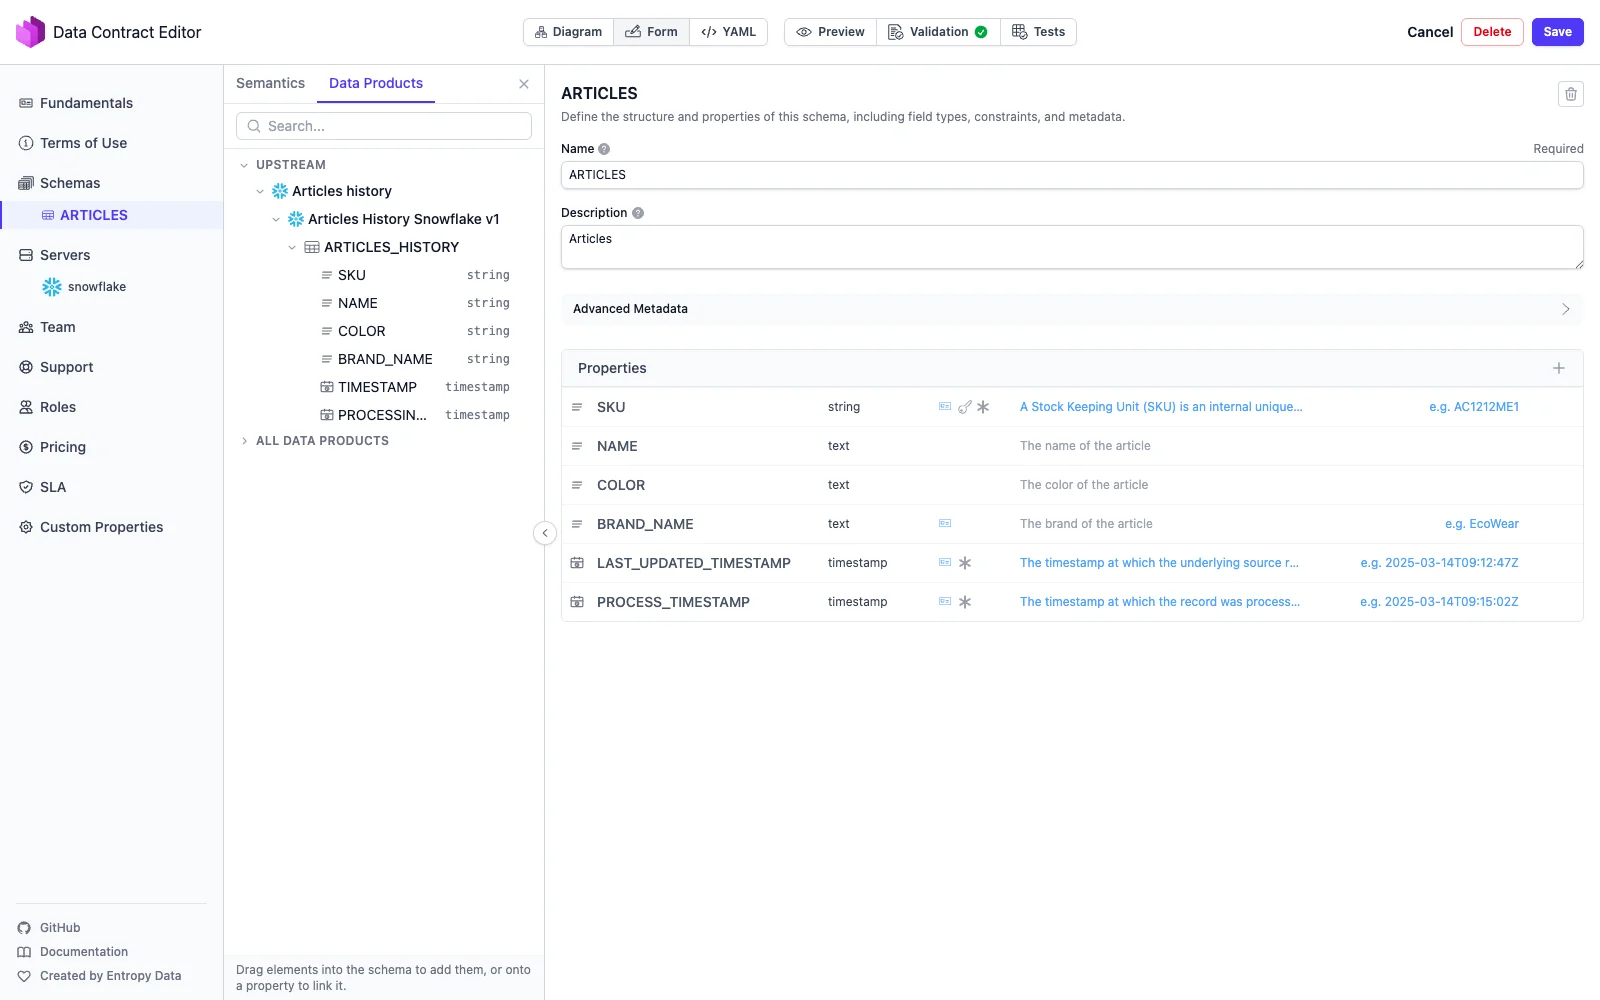Switch to the Semantics tab
Viewport: 1600px width, 1000px height.
270,83
